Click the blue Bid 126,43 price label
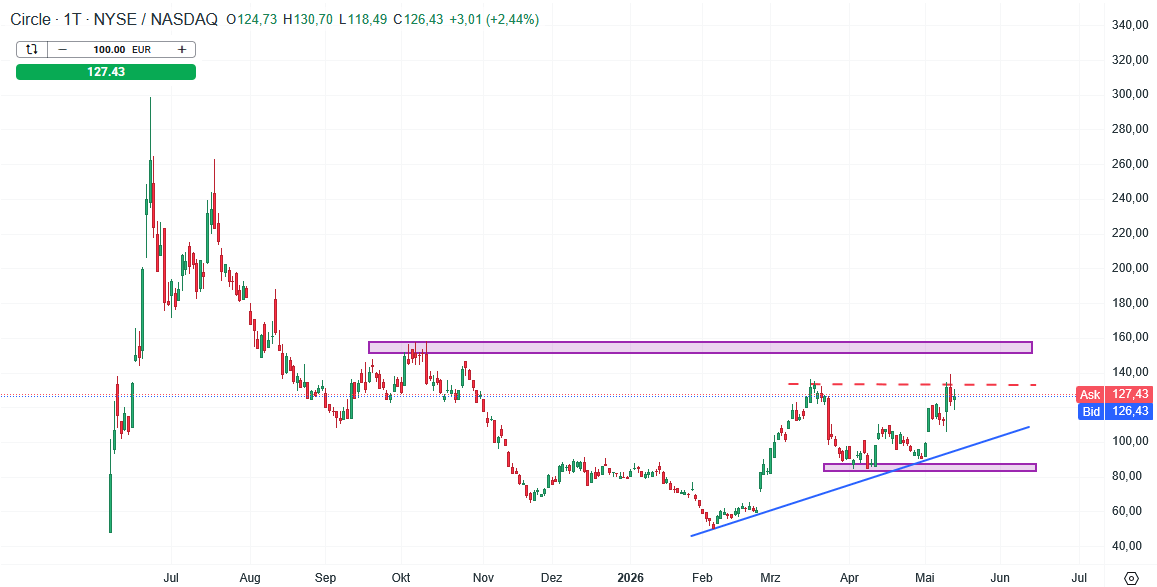The width and height of the screenshot is (1157, 587). [1114, 411]
